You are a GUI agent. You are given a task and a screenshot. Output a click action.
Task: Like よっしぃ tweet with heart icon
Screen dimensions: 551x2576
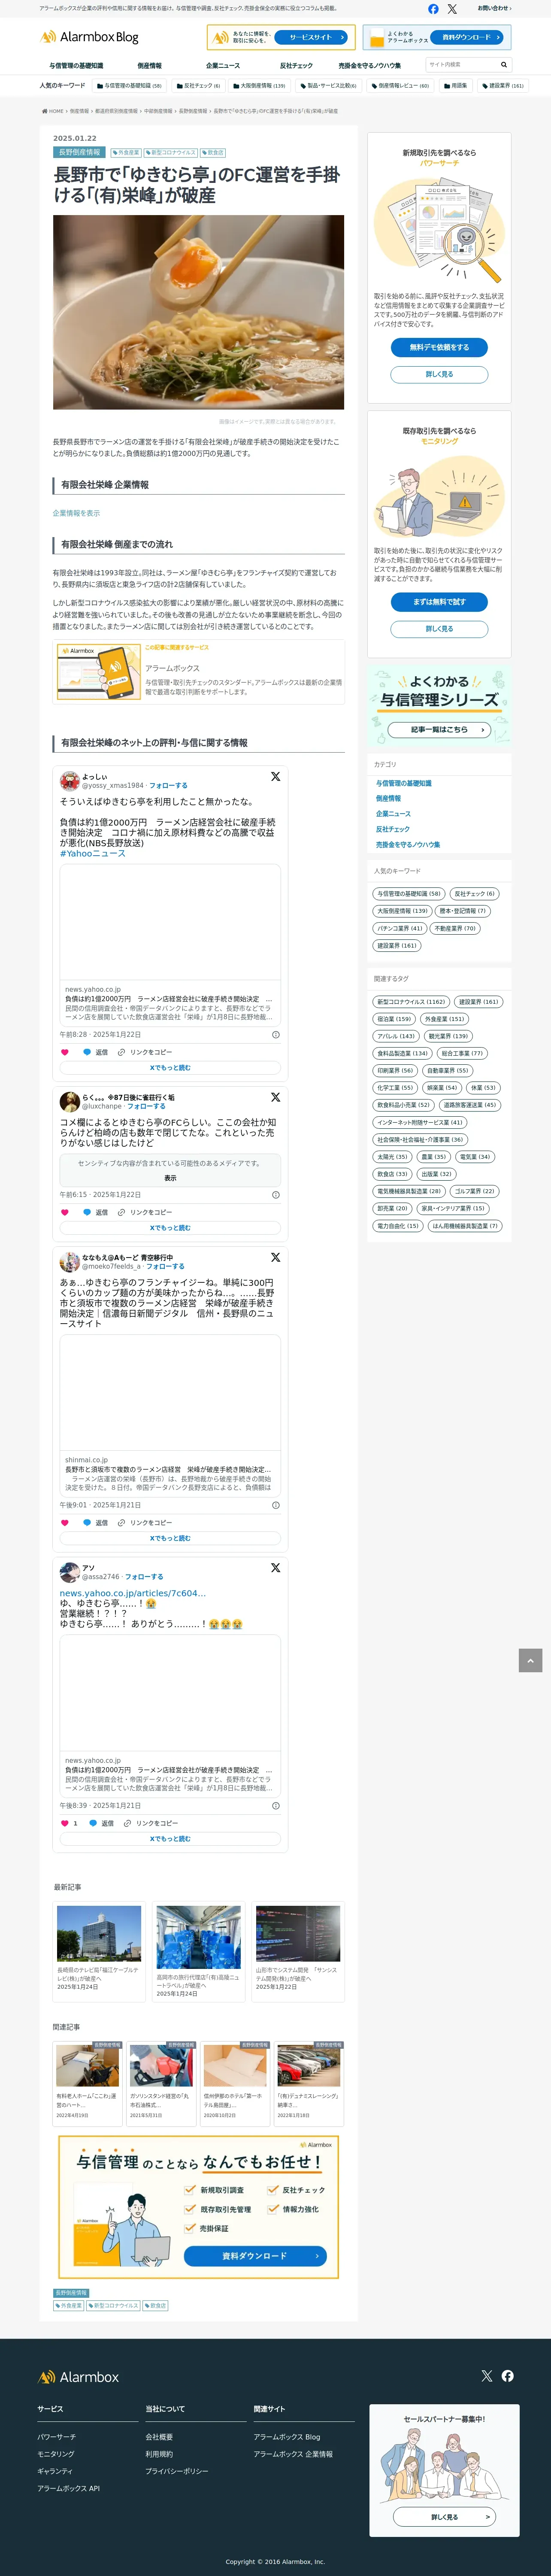pyautogui.click(x=65, y=1052)
